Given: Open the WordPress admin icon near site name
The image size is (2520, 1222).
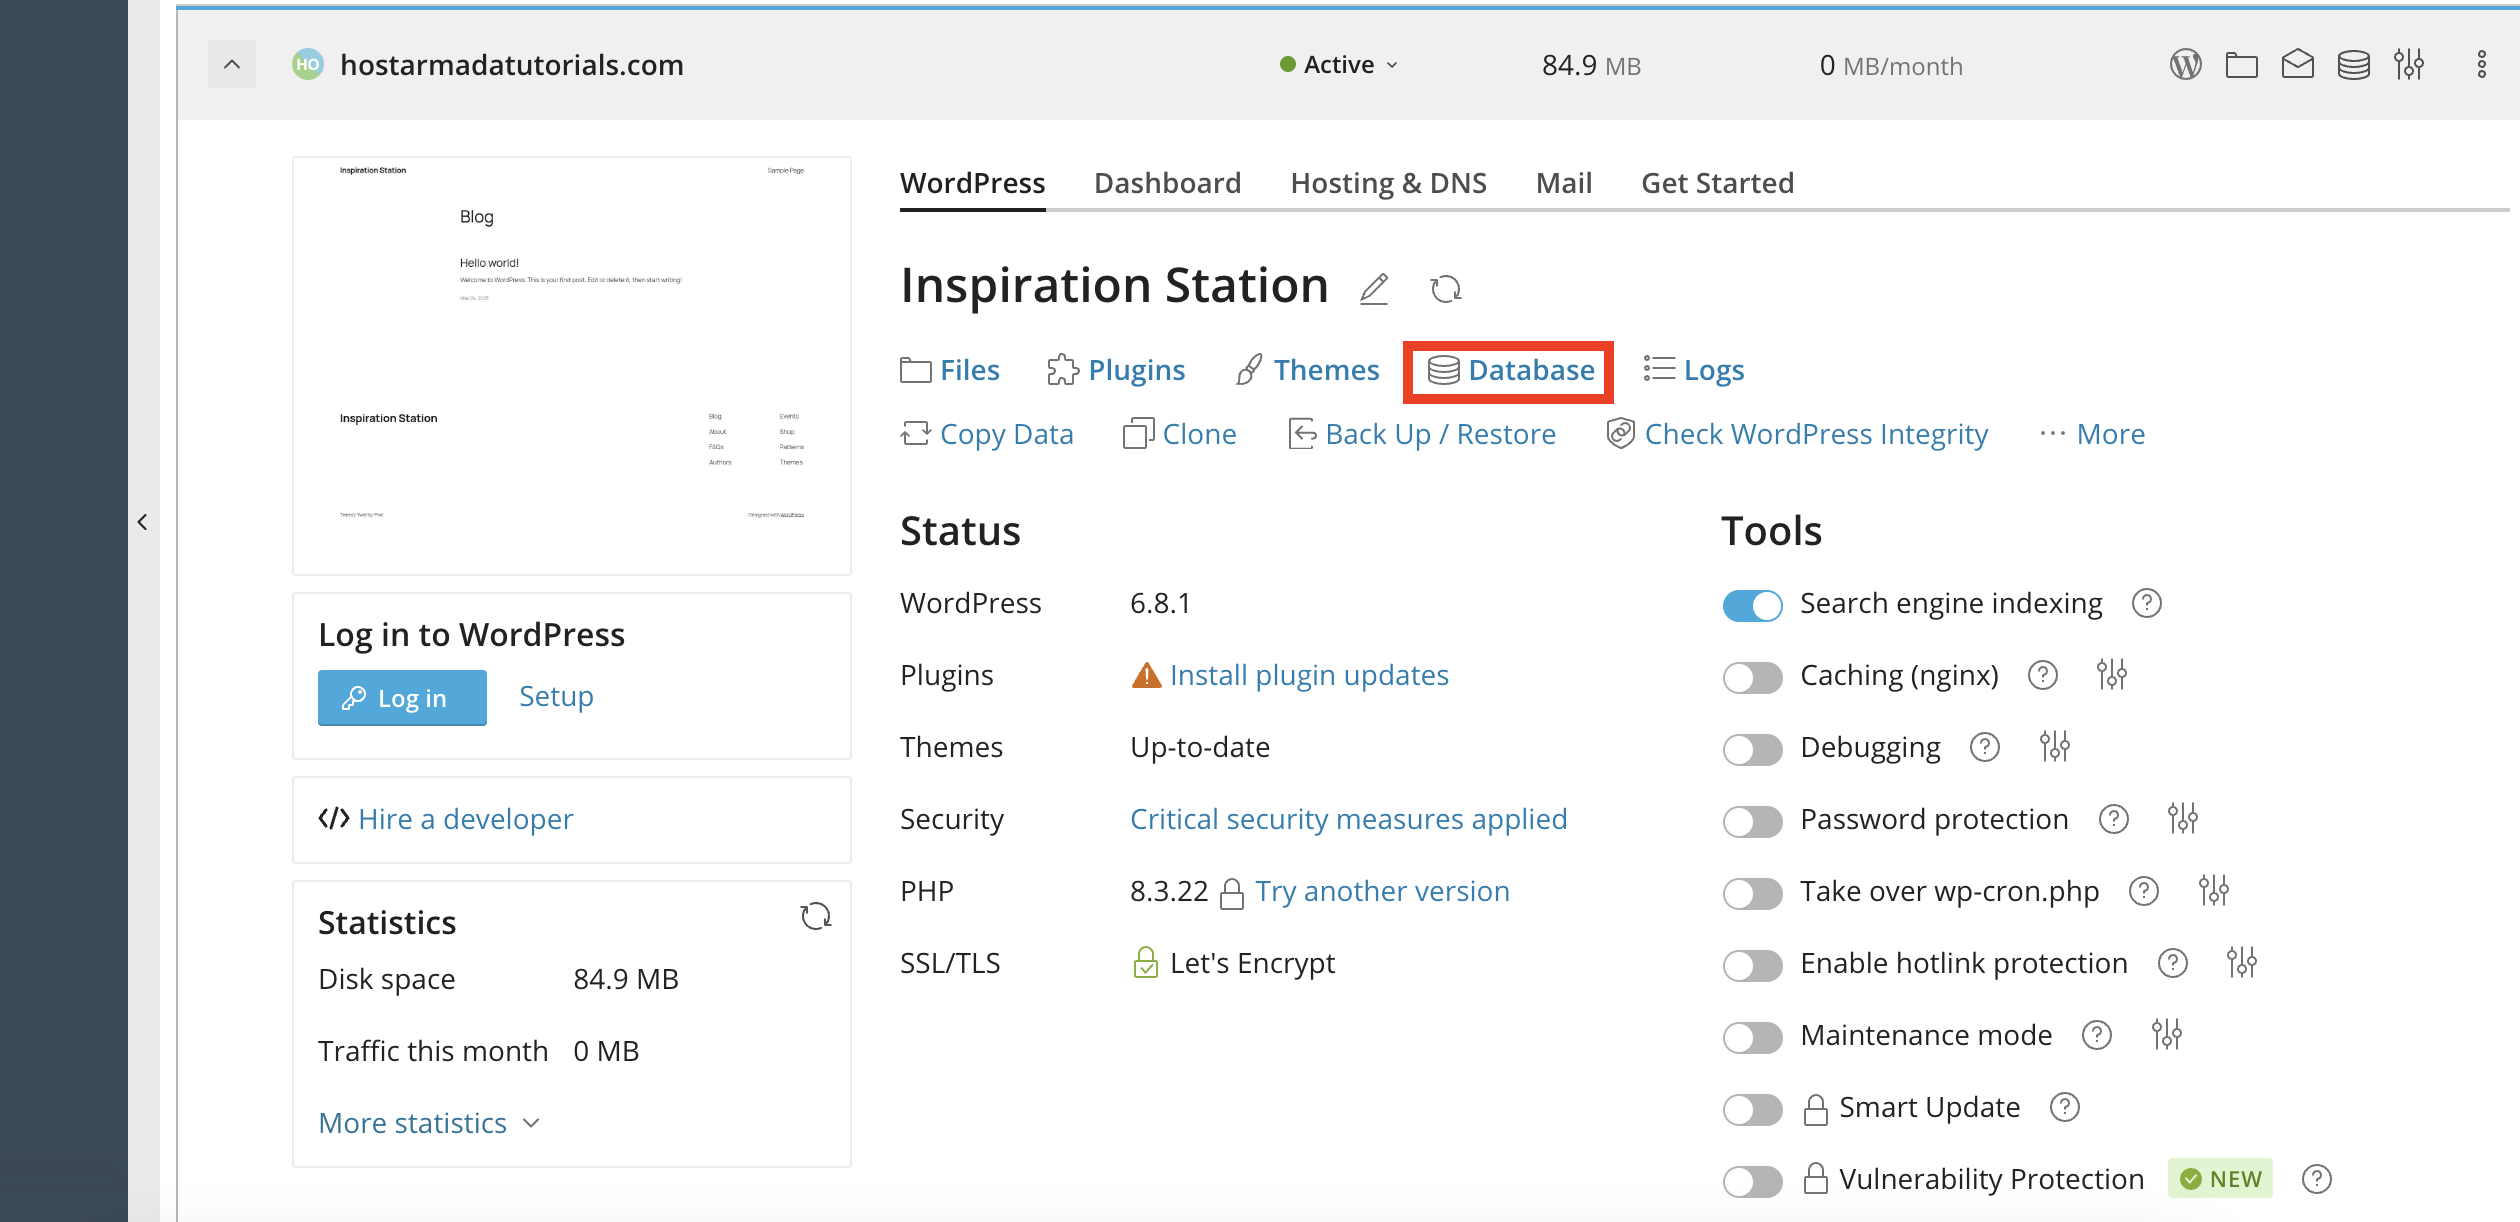Looking at the screenshot, I should (x=2186, y=64).
